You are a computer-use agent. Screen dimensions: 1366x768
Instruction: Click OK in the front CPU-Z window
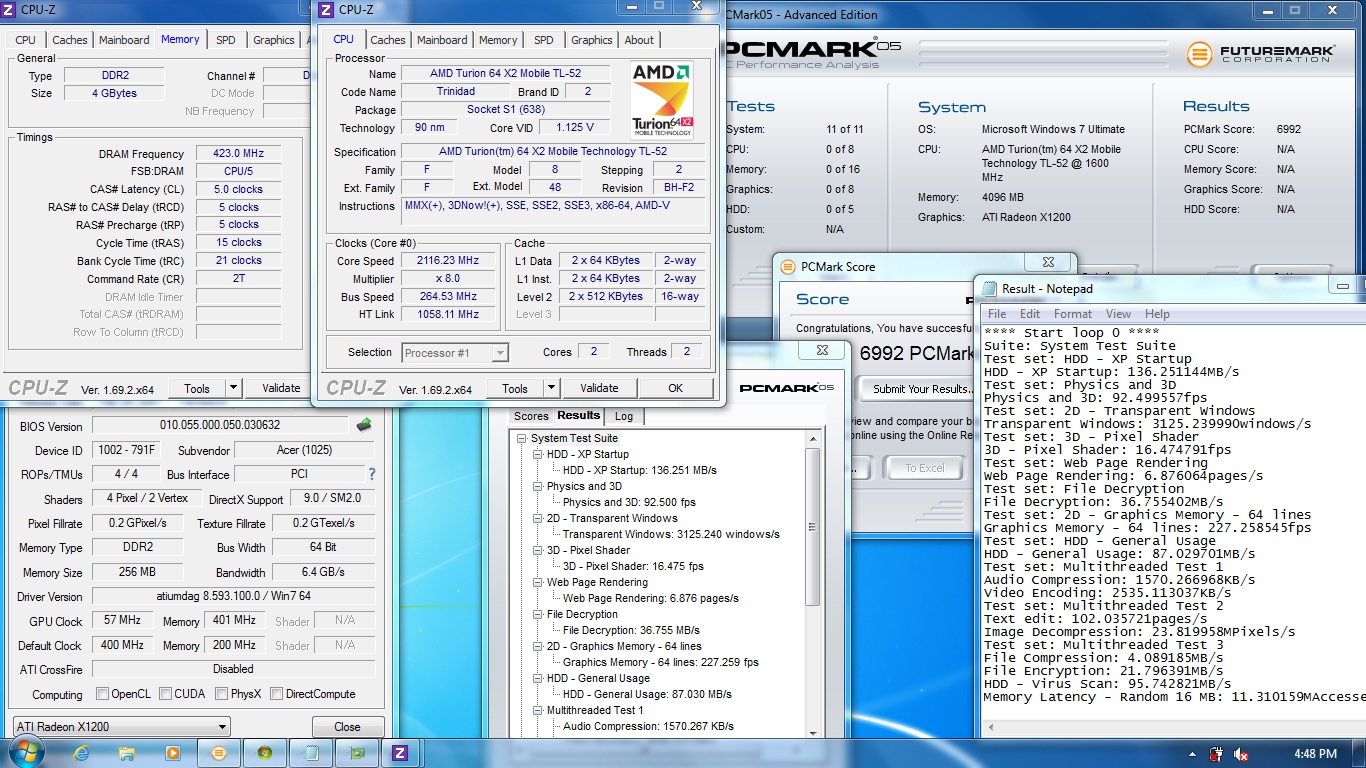(x=676, y=388)
